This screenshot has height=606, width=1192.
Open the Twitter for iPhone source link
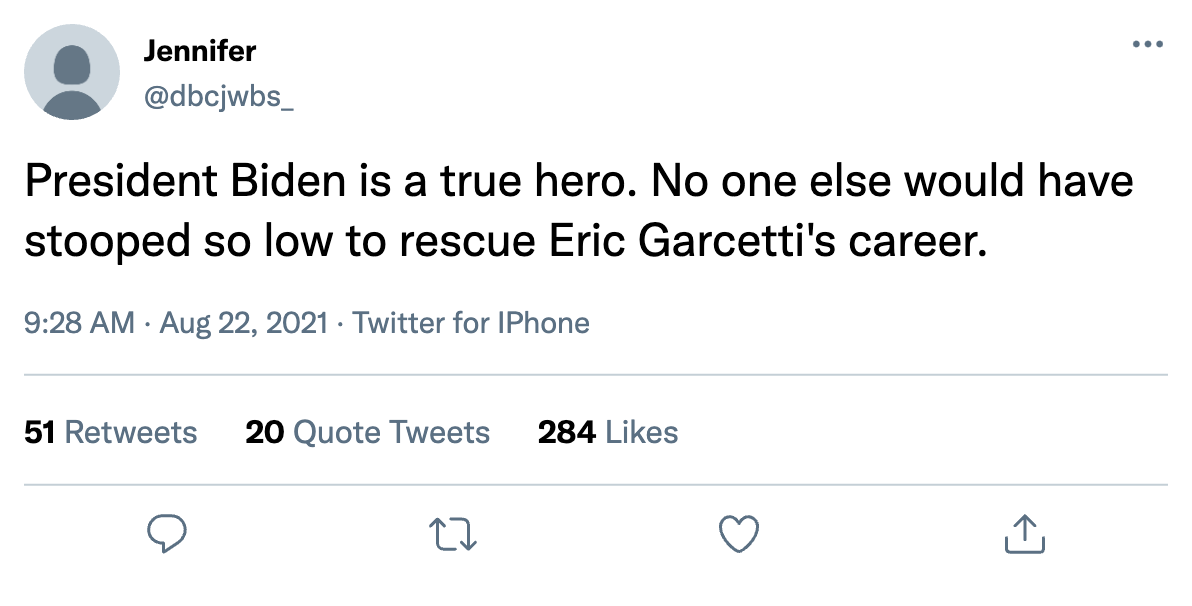point(471,323)
